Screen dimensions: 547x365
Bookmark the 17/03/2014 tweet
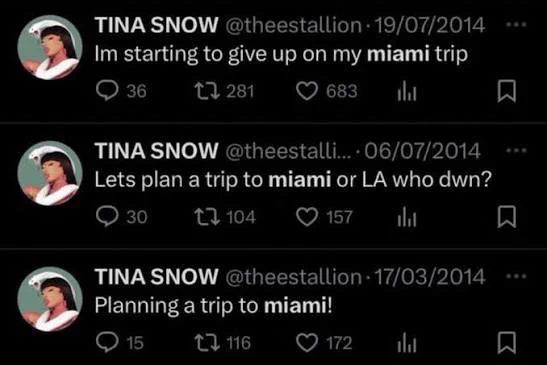pyautogui.click(x=507, y=343)
